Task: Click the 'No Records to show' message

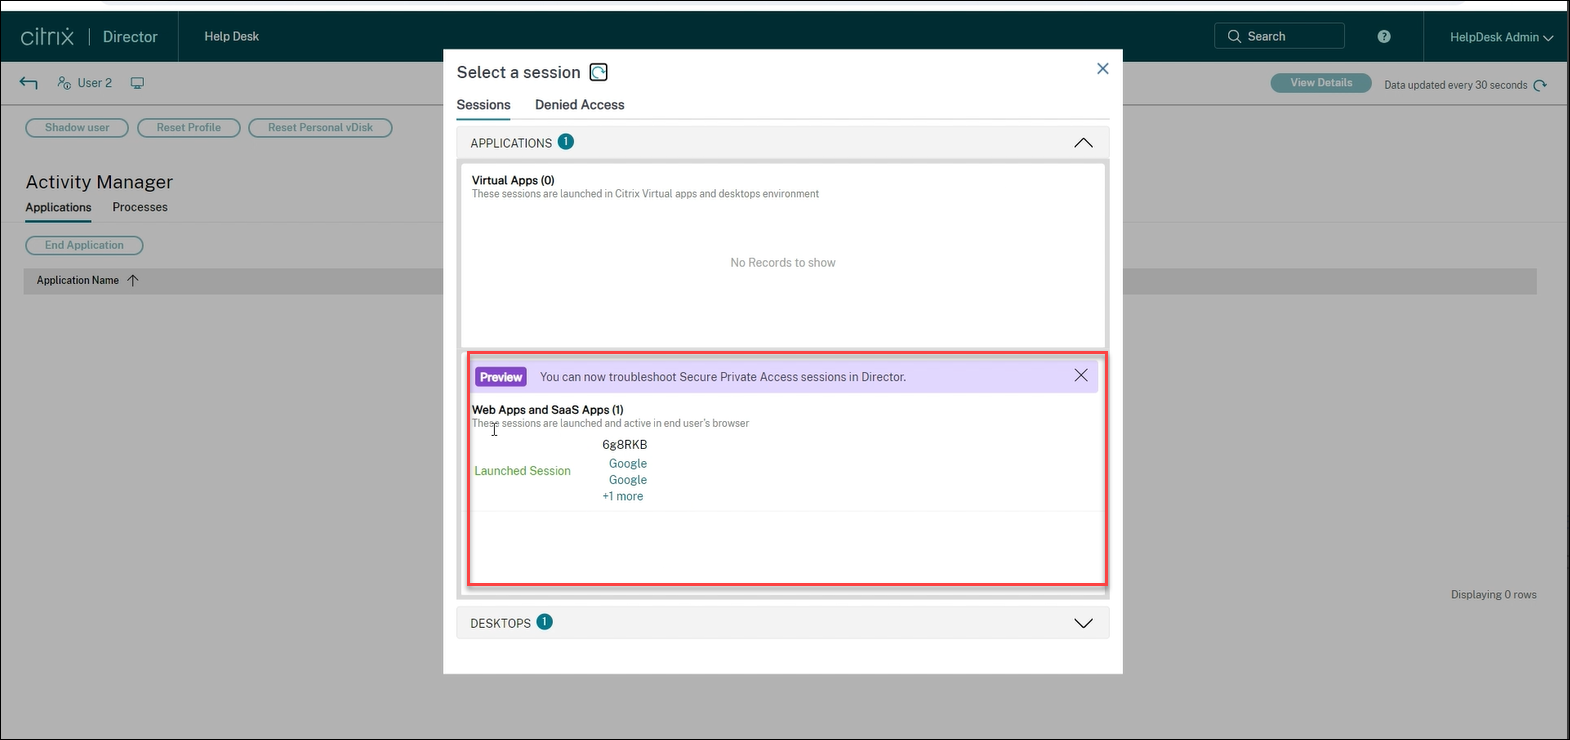Action: point(783,263)
